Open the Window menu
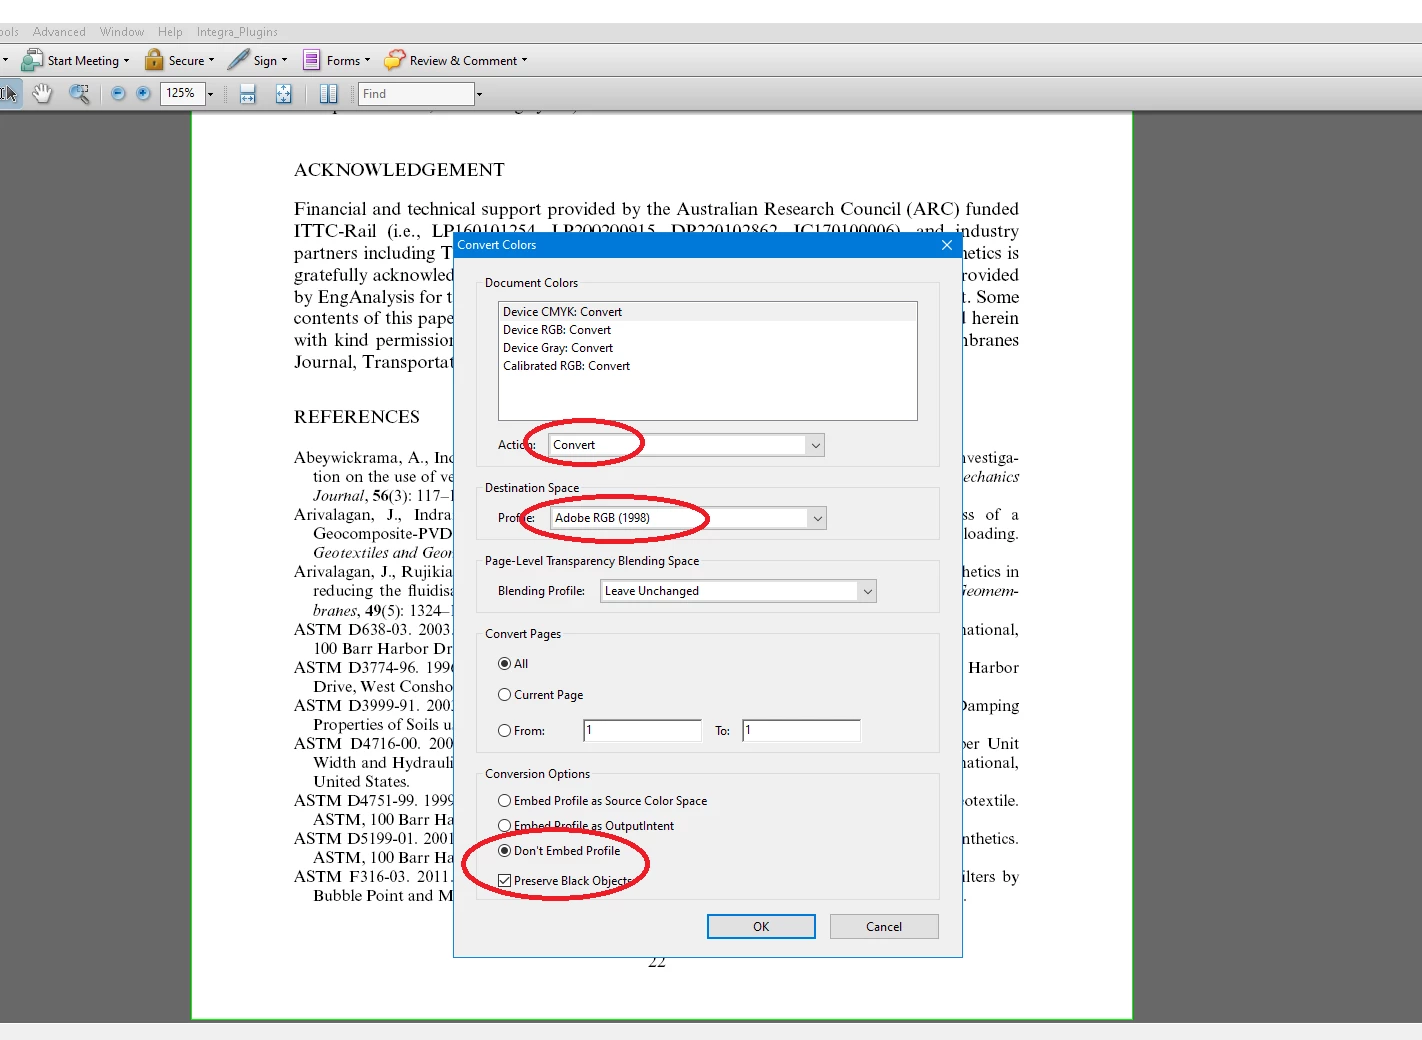The height and width of the screenshot is (1040, 1422). coord(122,32)
